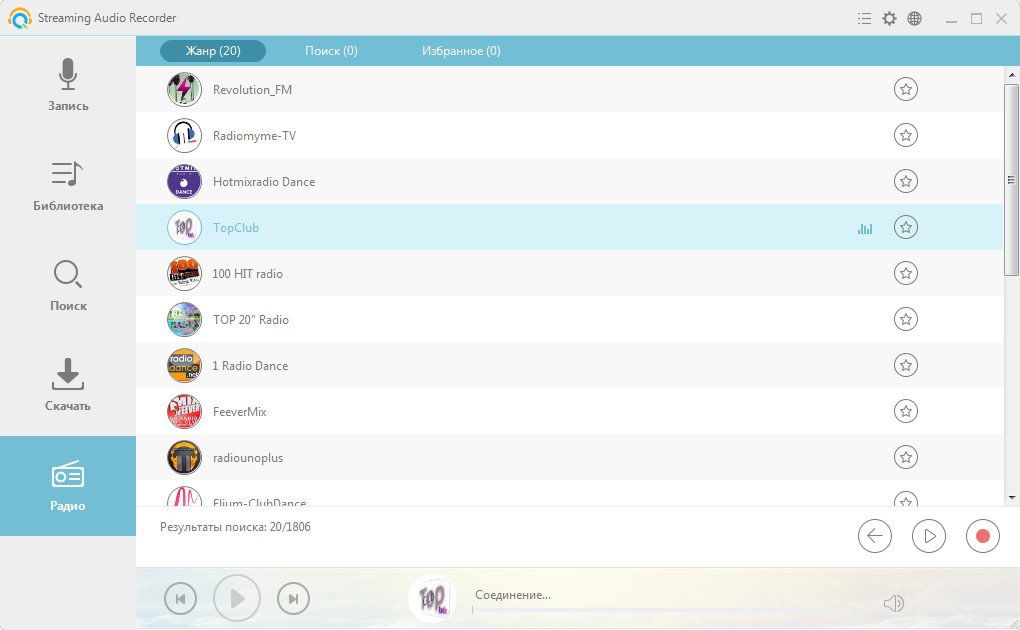Image resolution: width=1020 pixels, height=630 pixels.
Task: Switch to the Поиск (0) tab
Action: tap(331, 51)
